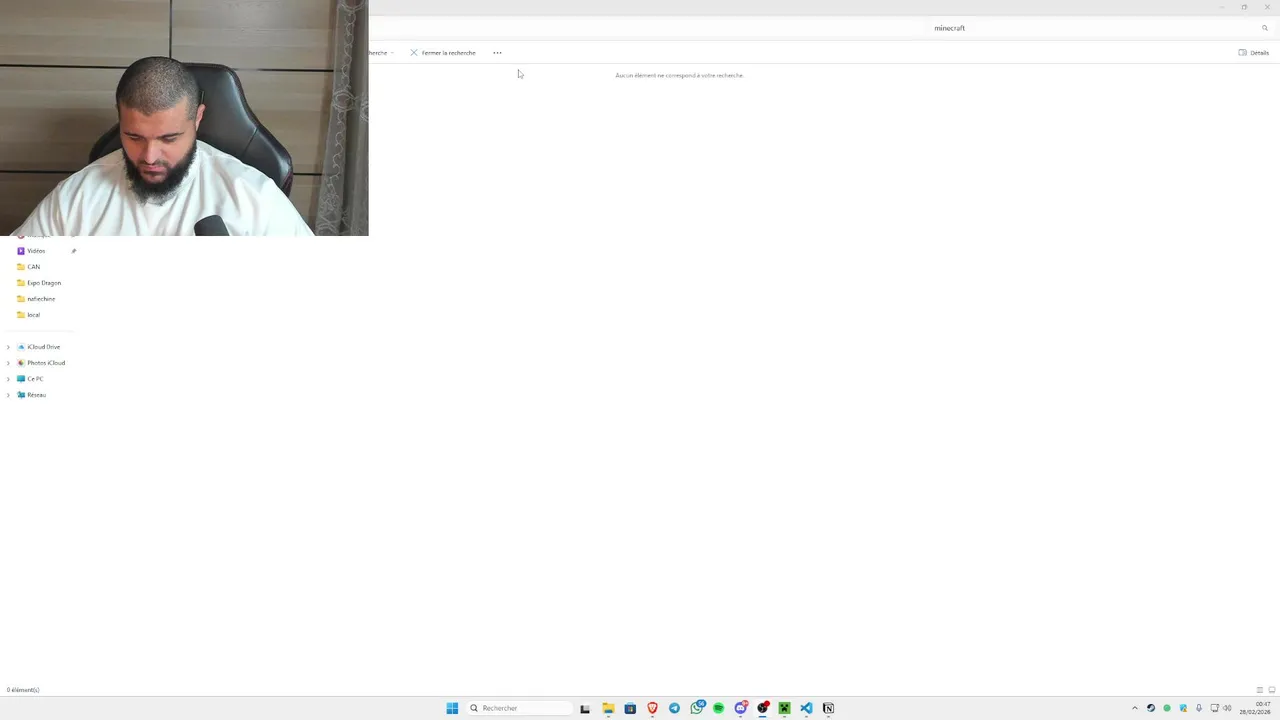
Task: Open Task View from taskbar
Action: (x=585, y=708)
